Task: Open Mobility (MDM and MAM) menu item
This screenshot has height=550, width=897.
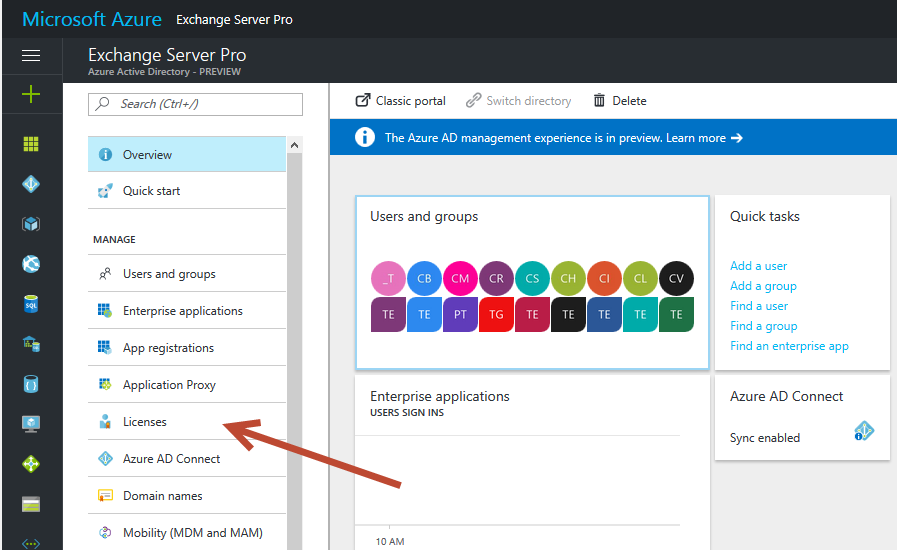Action: 187,533
